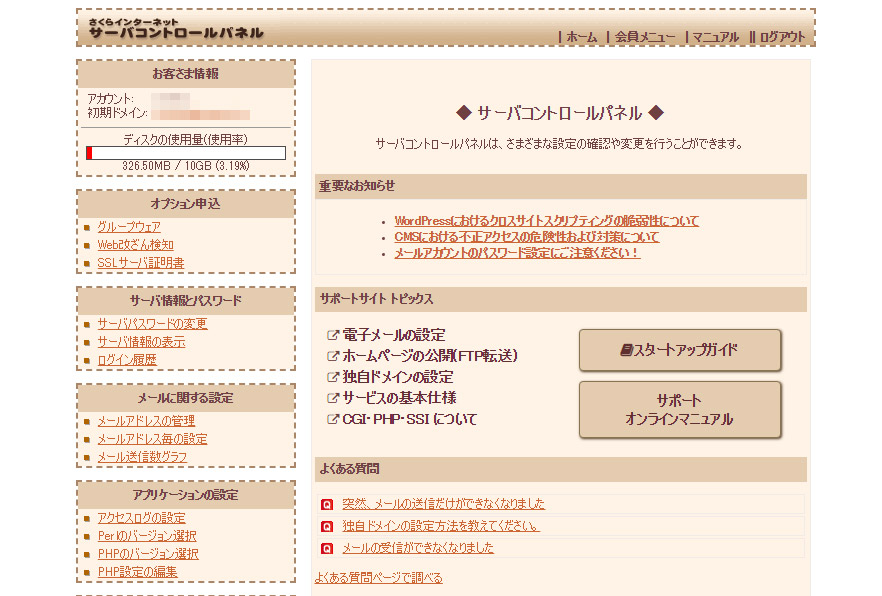Click the Q icon beside メールの受信 question
Screen dimensions: 882x596
(x=326, y=548)
